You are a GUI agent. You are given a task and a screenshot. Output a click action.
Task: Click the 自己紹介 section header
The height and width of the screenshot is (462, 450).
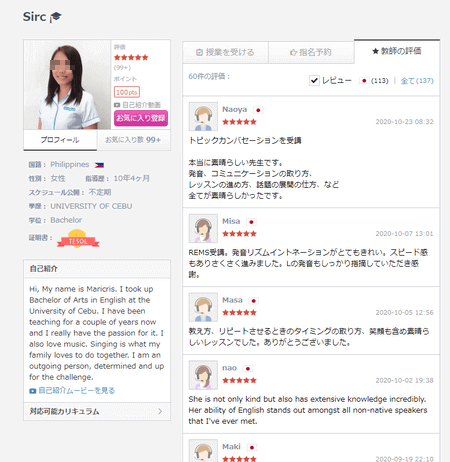pyautogui.click(x=97, y=269)
